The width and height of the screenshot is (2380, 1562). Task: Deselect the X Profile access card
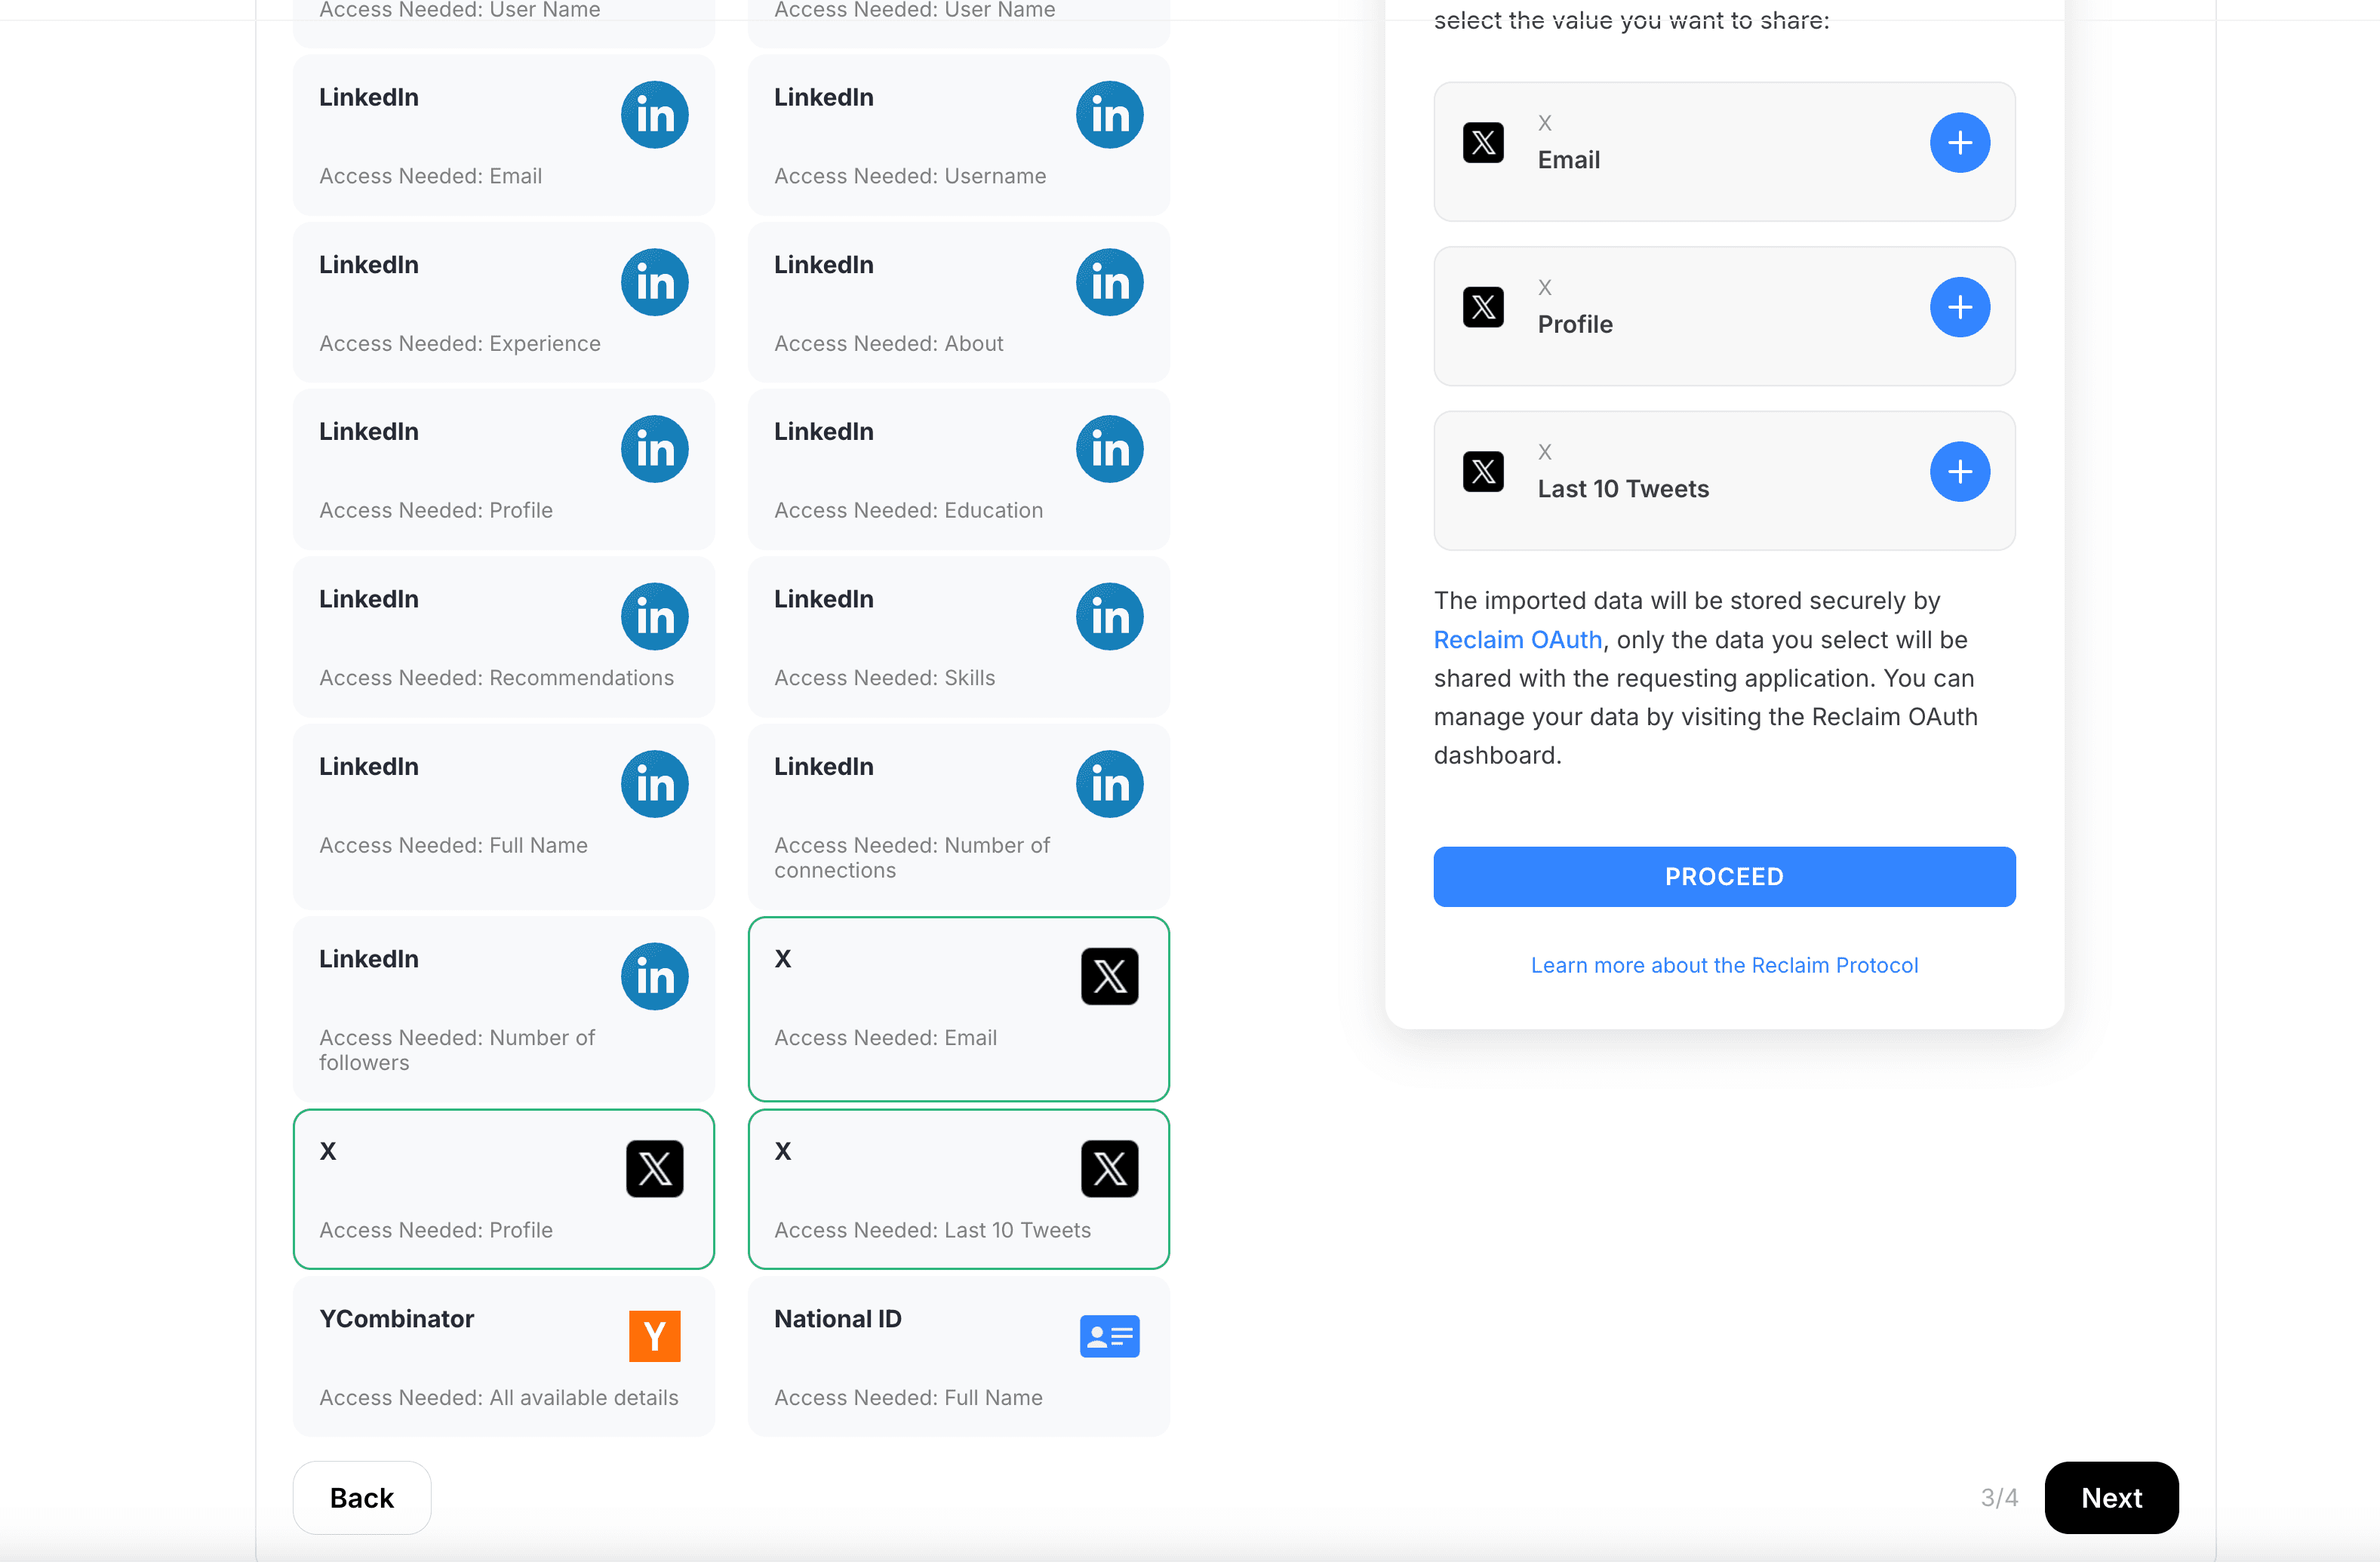[504, 1189]
